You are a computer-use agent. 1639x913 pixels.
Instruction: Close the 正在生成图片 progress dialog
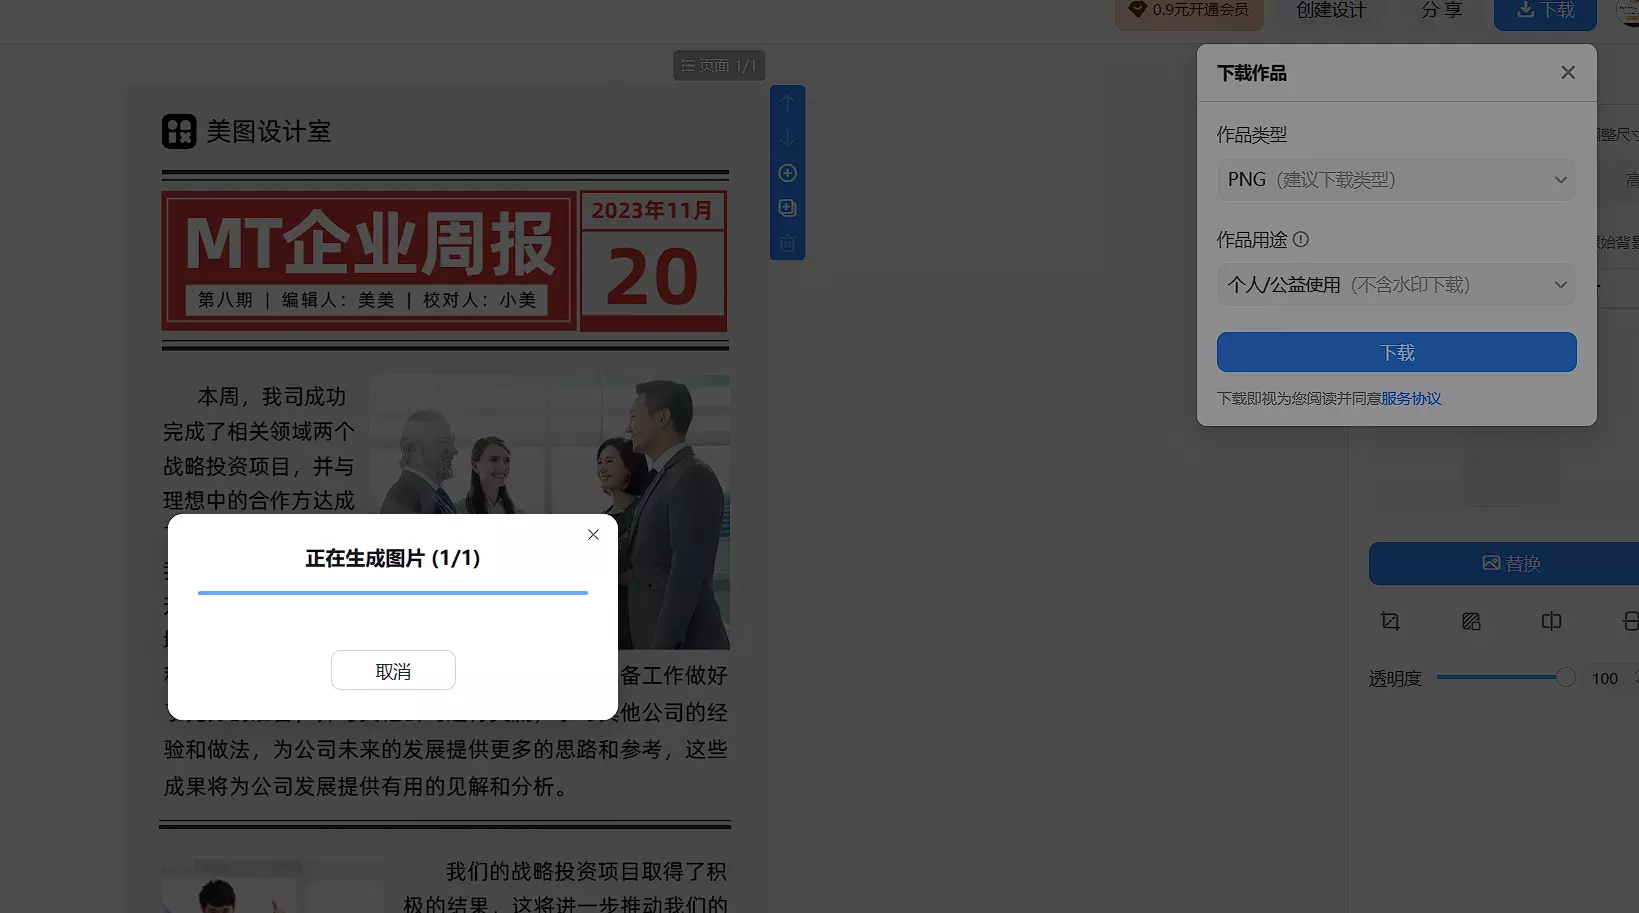[x=593, y=535]
